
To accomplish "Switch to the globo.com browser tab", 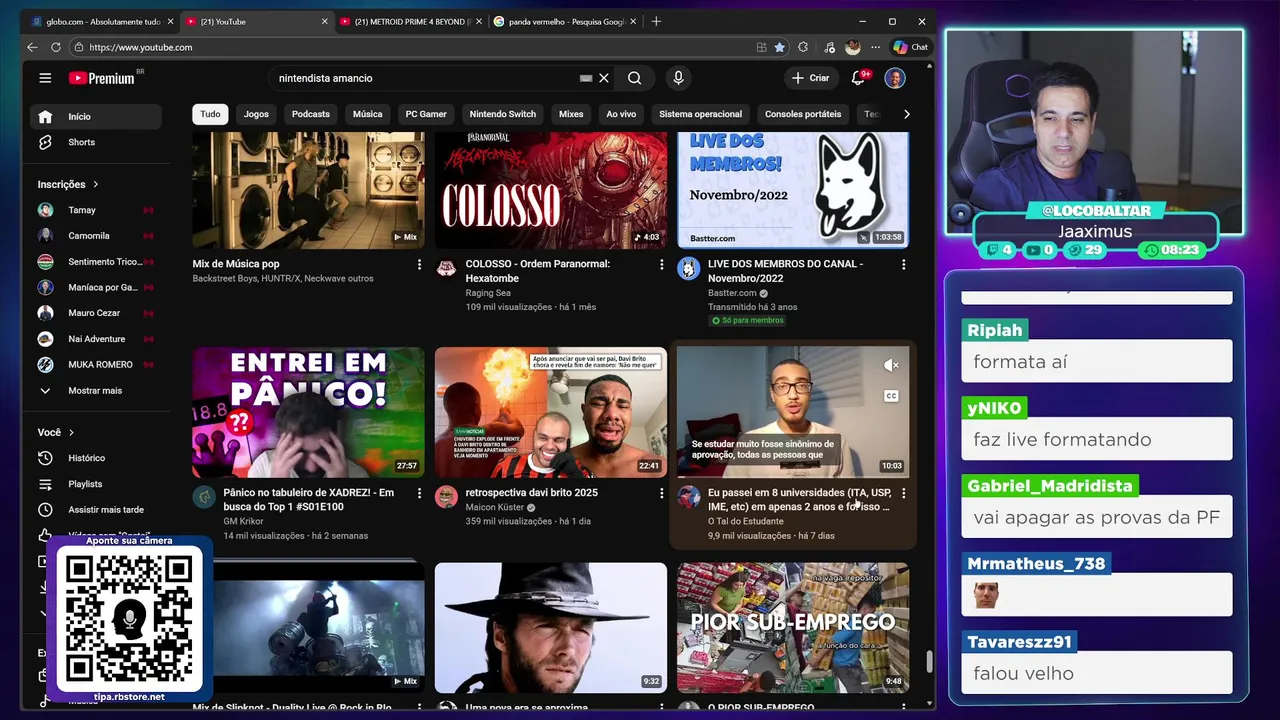I will click(x=101, y=21).
